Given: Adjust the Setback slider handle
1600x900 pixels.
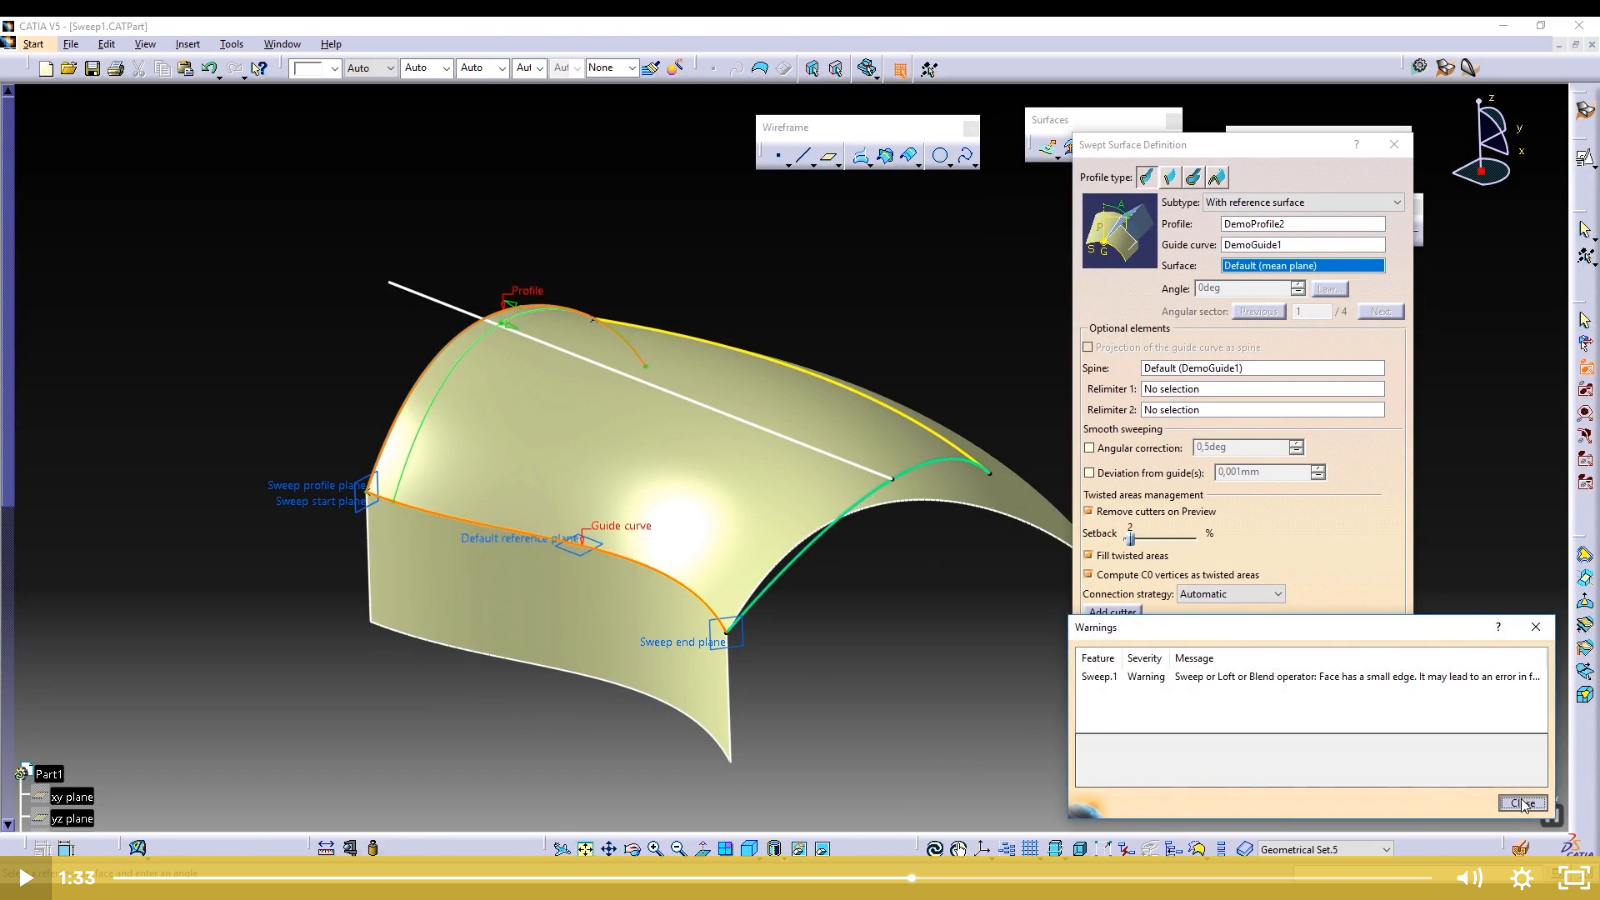Looking at the screenshot, I should pos(1131,537).
